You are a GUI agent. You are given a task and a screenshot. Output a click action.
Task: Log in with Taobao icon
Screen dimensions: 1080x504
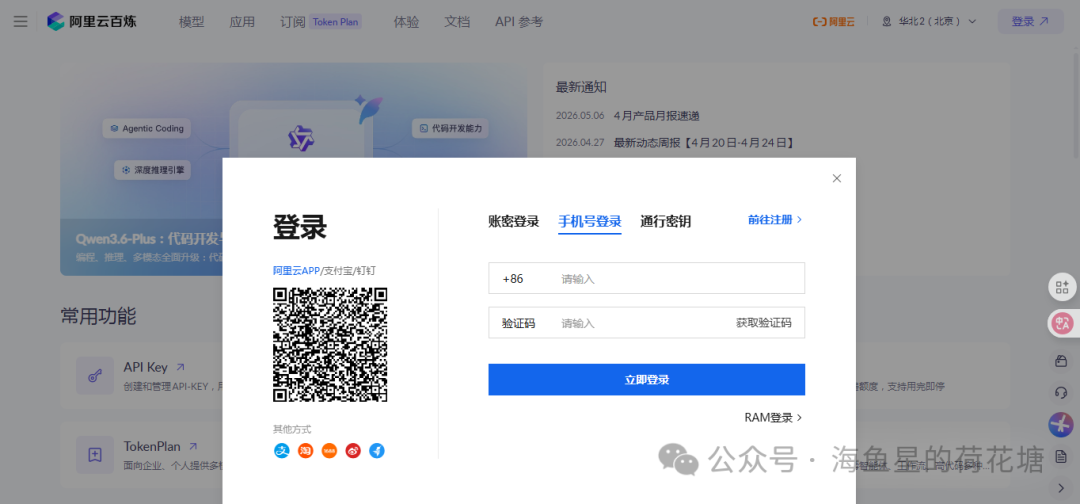click(305, 451)
